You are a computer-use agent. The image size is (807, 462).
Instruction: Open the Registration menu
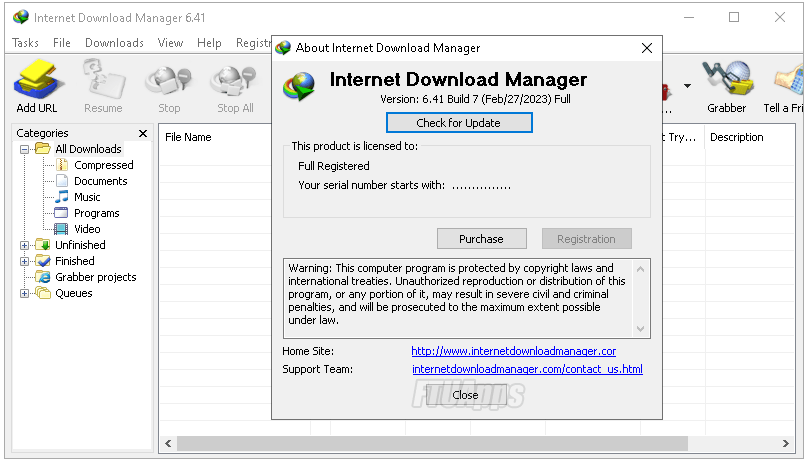coord(253,43)
